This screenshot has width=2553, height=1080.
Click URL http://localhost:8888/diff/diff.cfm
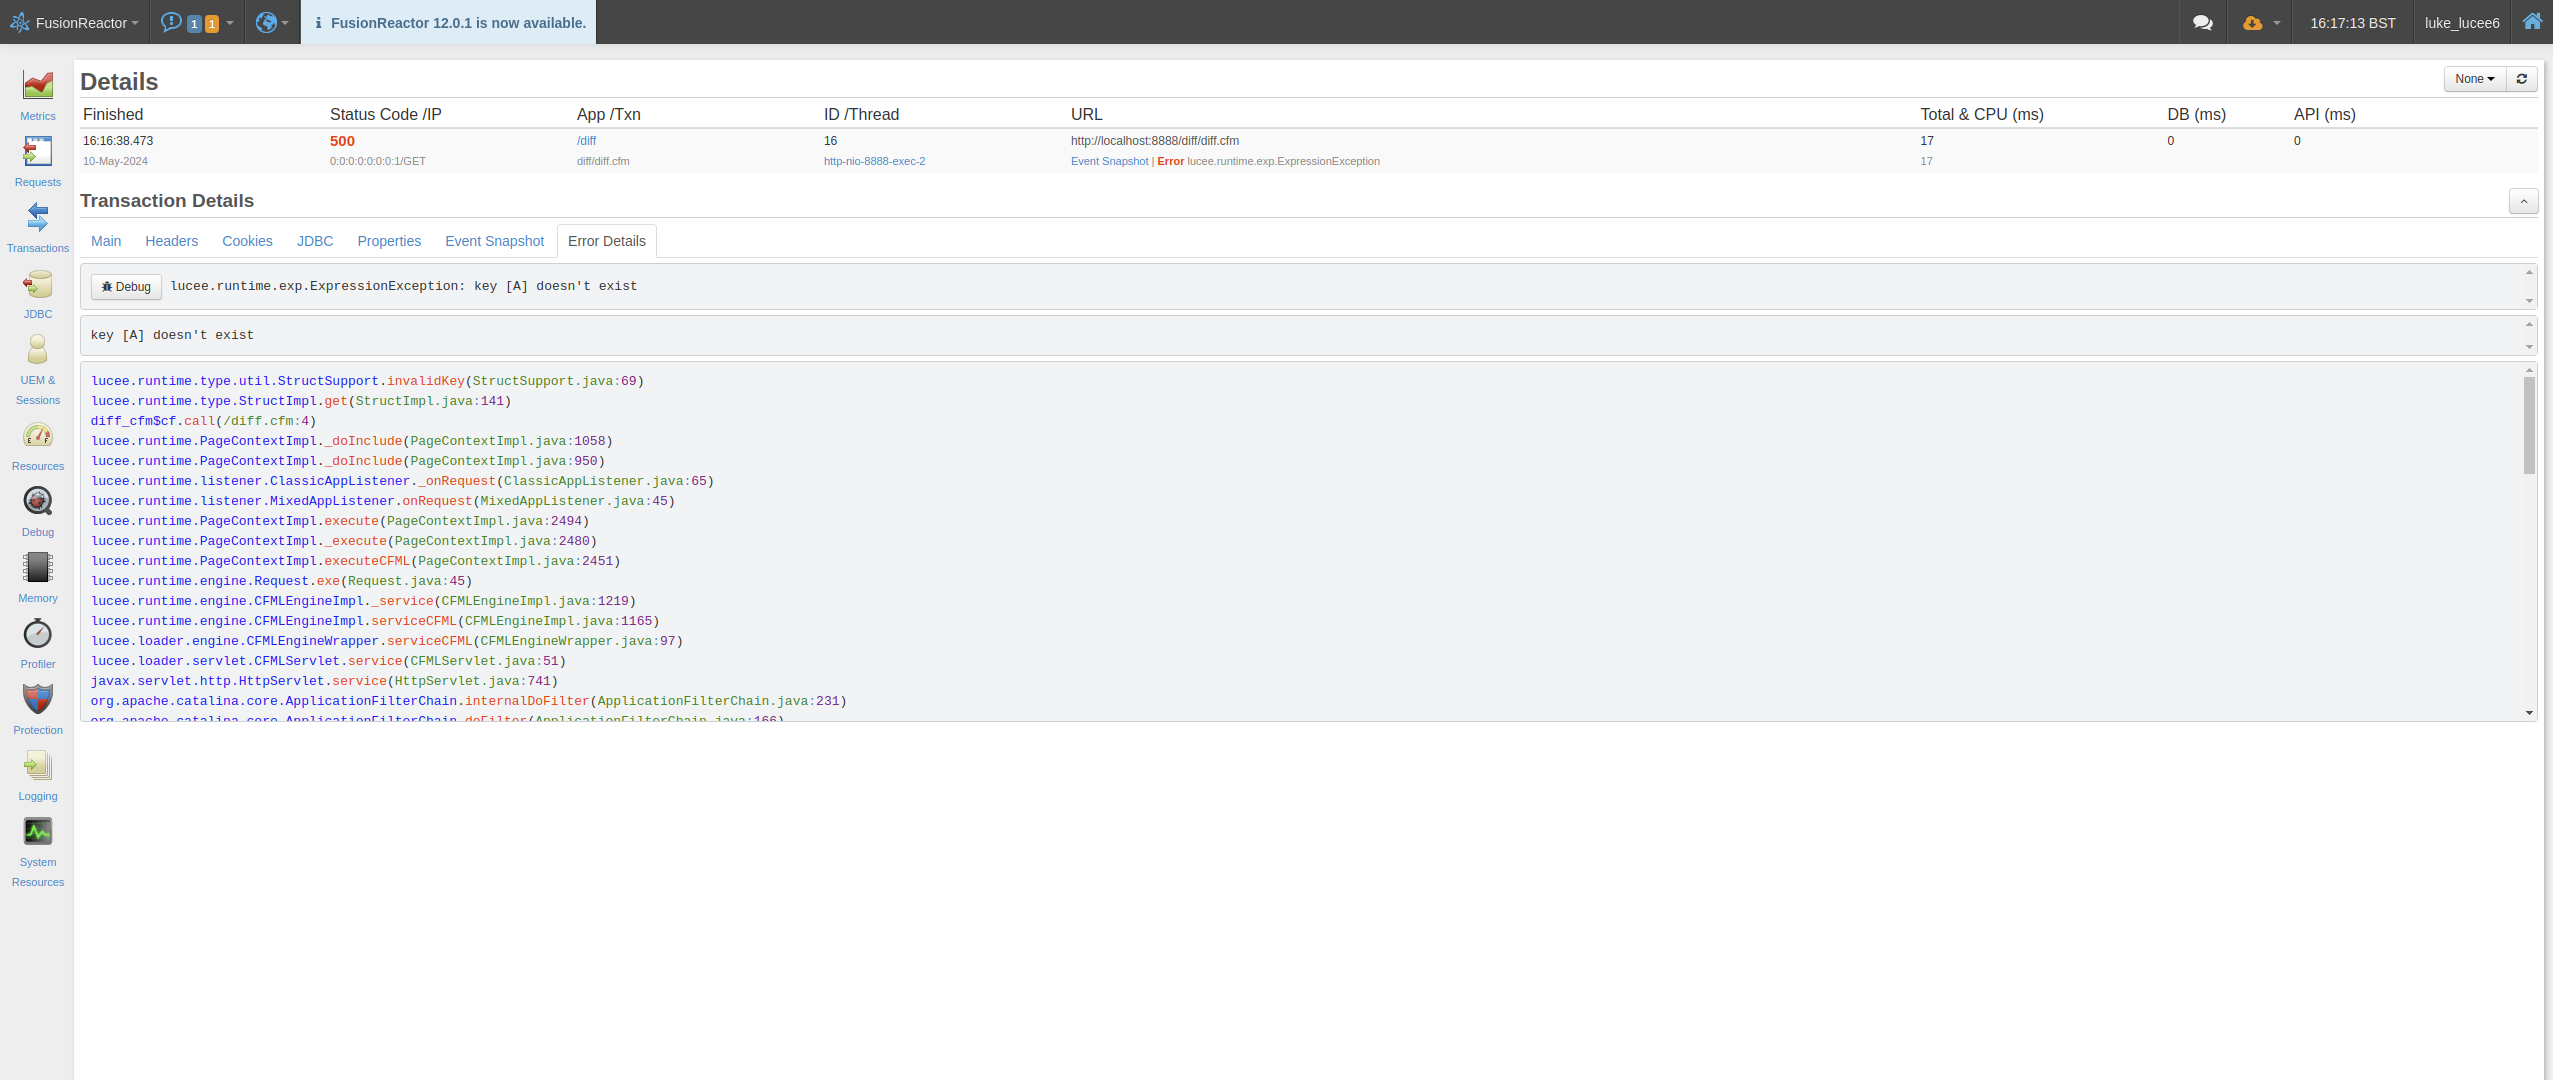pyautogui.click(x=1154, y=141)
